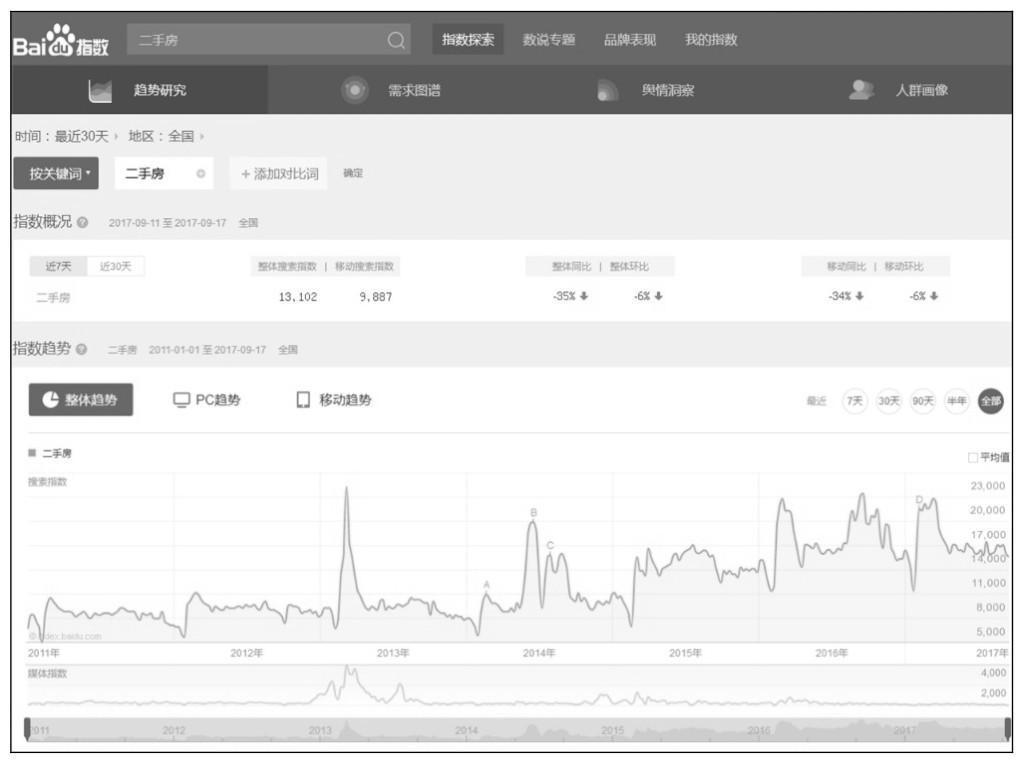Screen dimensions: 1022x762
Task: Click the 整体同比 header
Action: tap(572, 266)
